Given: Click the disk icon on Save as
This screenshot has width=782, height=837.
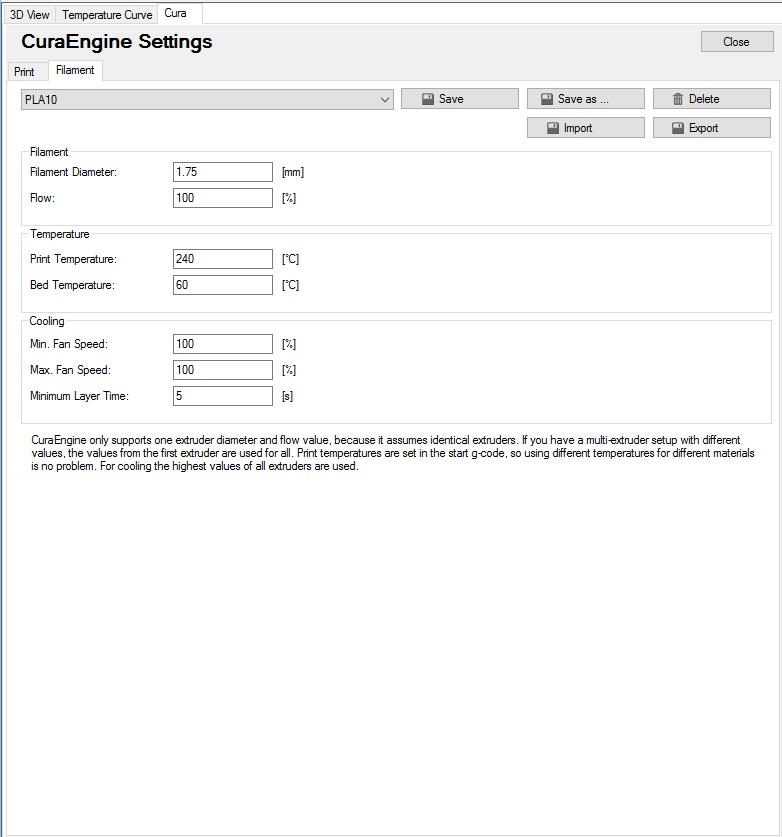Looking at the screenshot, I should tap(547, 99).
